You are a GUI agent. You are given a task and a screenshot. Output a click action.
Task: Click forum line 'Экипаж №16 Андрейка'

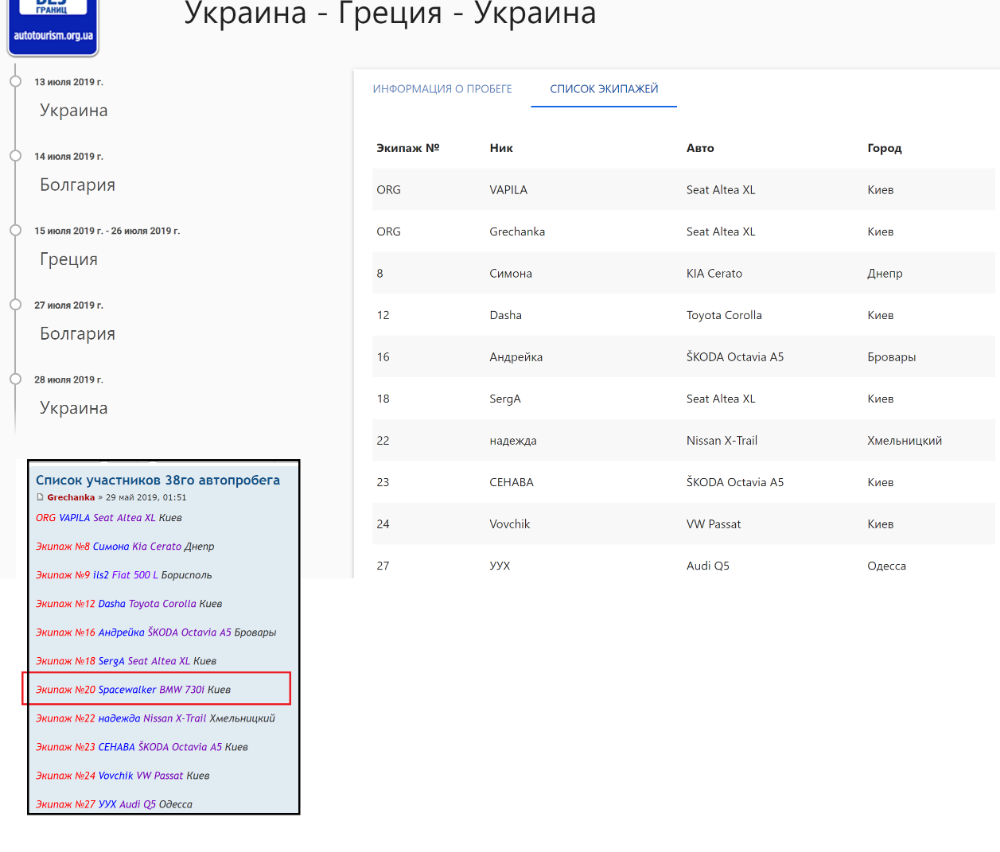pyautogui.click(x=156, y=633)
